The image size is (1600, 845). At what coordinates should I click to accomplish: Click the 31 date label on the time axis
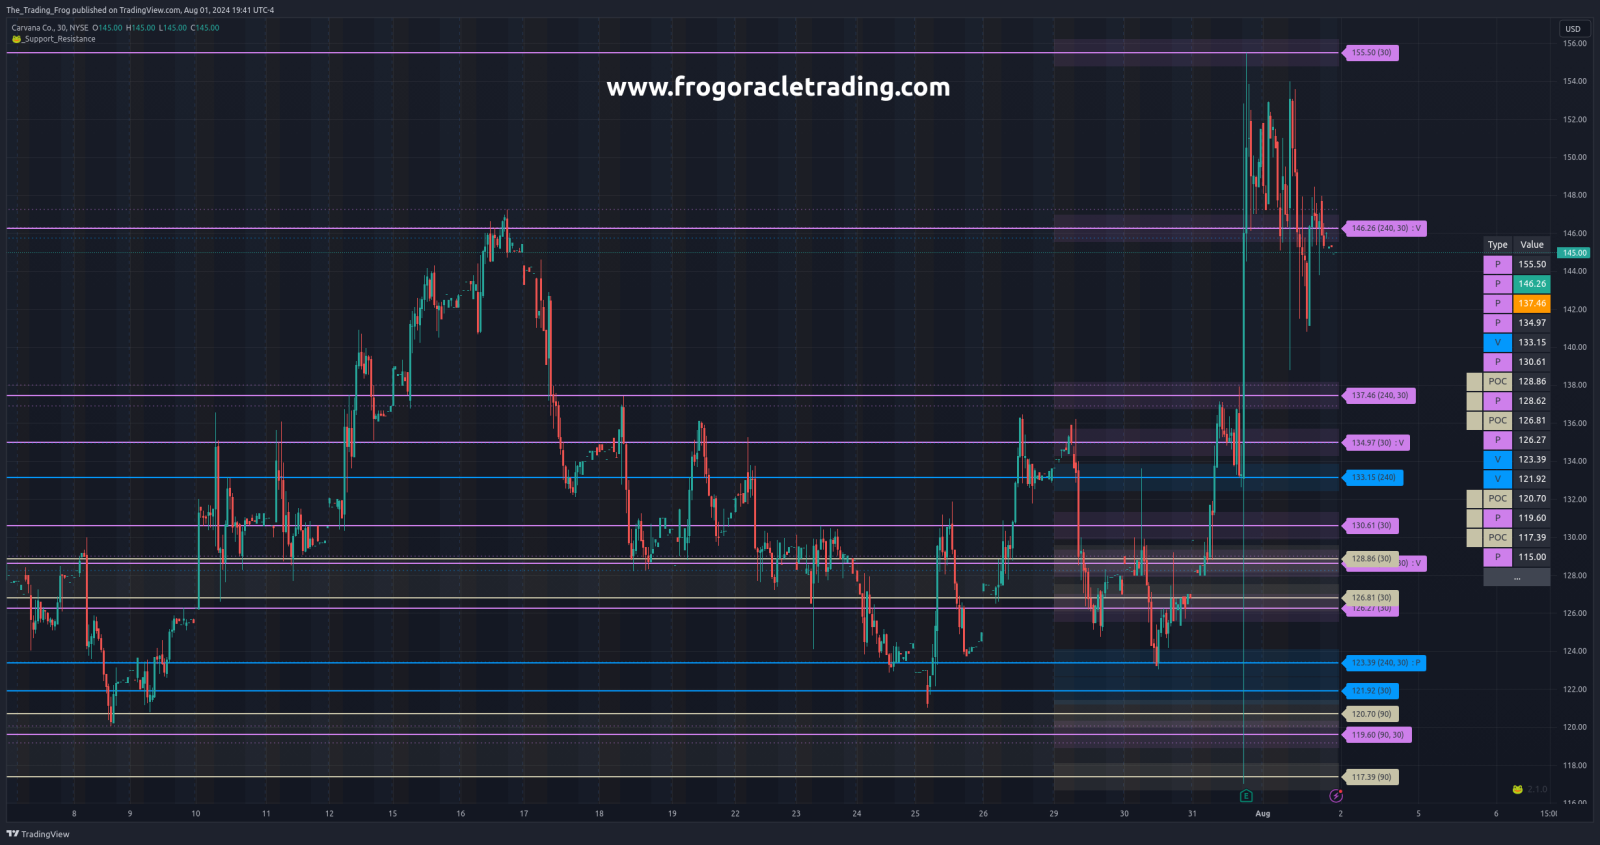(x=1192, y=814)
